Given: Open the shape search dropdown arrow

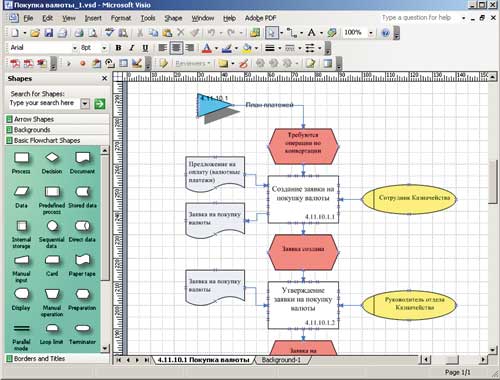Looking at the screenshot, I should coord(85,104).
